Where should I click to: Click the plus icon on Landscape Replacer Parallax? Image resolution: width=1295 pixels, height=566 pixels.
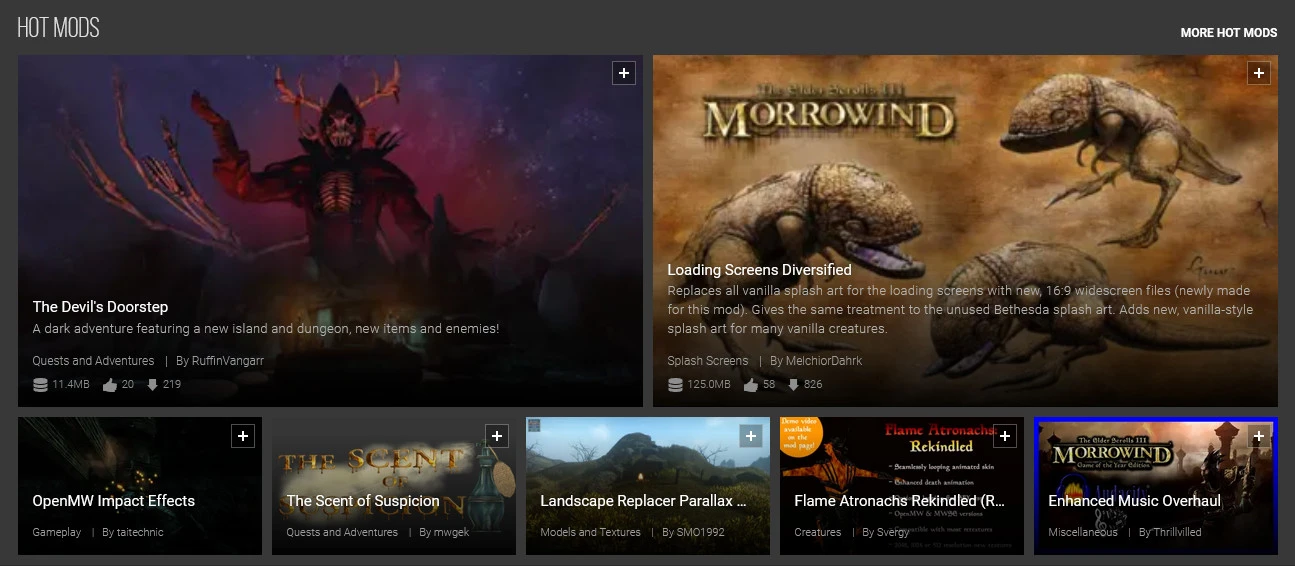click(750, 436)
